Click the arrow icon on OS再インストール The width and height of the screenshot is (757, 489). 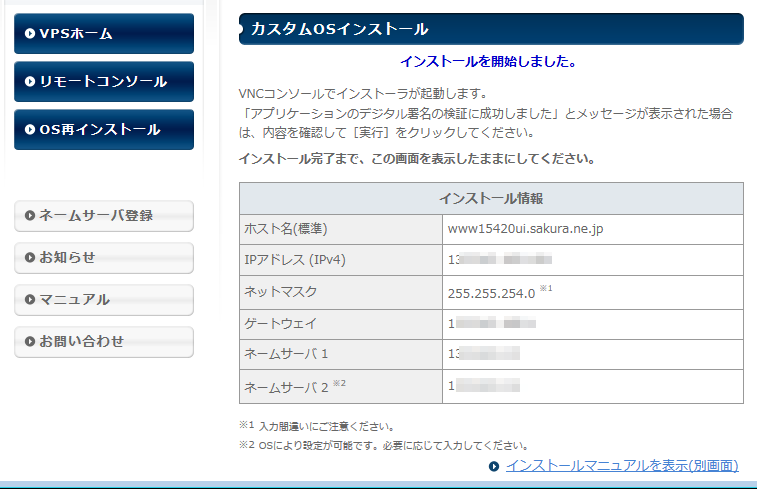[x=30, y=129]
